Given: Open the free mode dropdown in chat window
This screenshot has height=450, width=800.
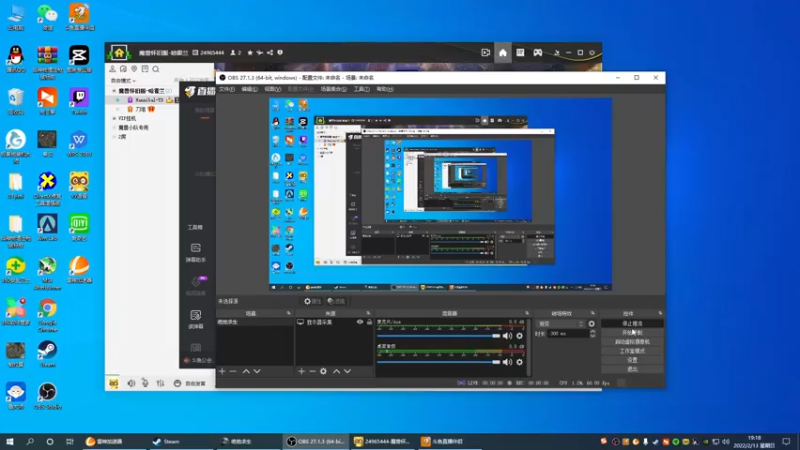Looking at the screenshot, I should (123, 81).
